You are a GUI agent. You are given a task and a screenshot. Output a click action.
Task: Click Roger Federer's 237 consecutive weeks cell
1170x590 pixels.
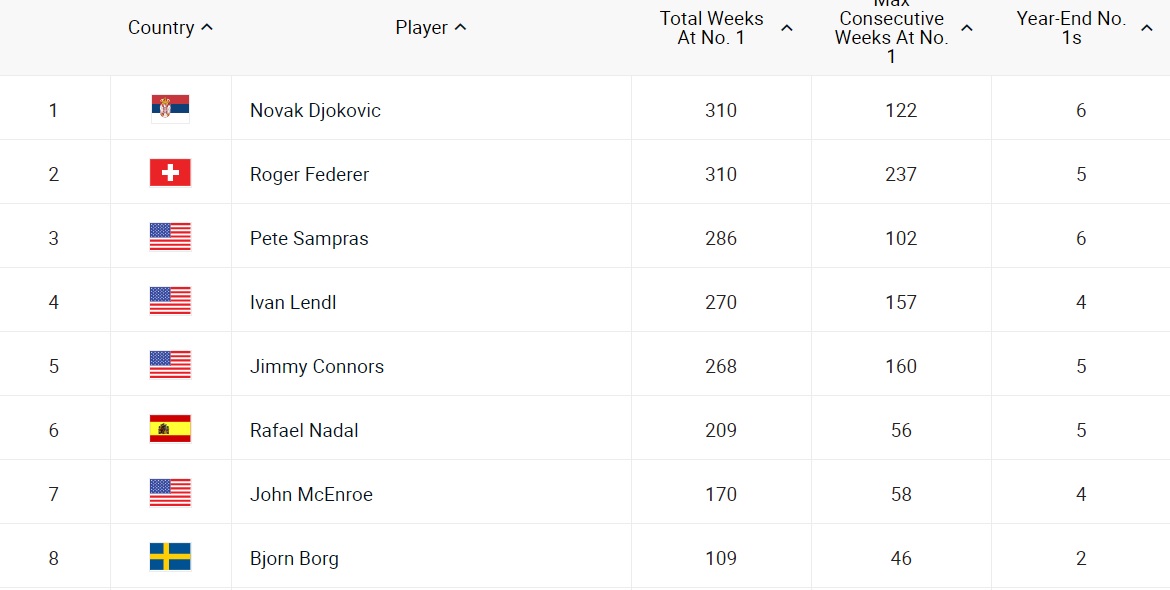901,175
